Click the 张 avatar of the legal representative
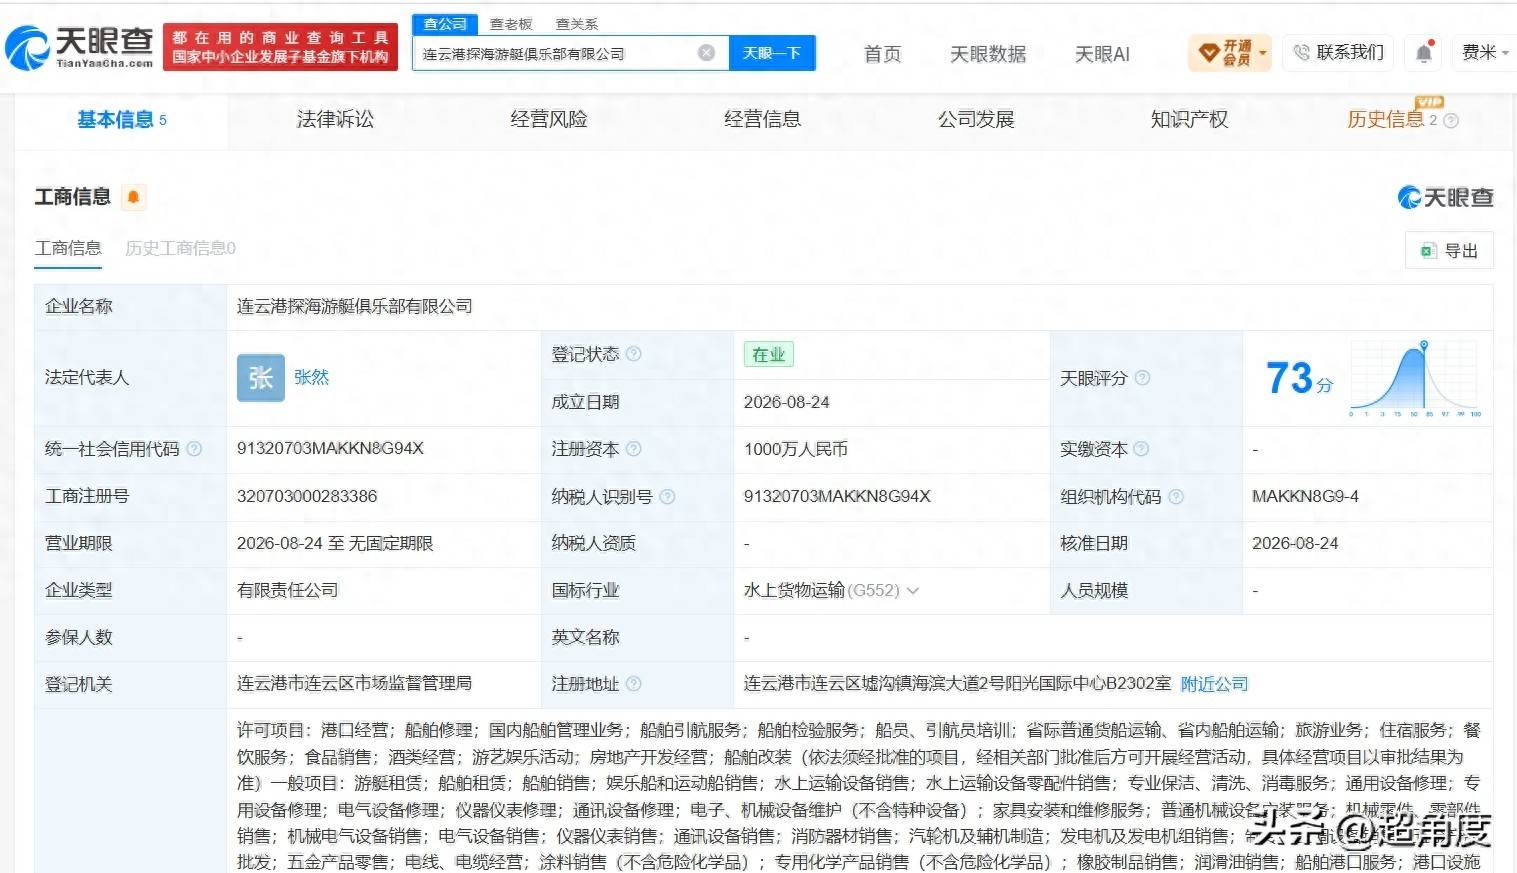The width and height of the screenshot is (1517, 873). (261, 378)
